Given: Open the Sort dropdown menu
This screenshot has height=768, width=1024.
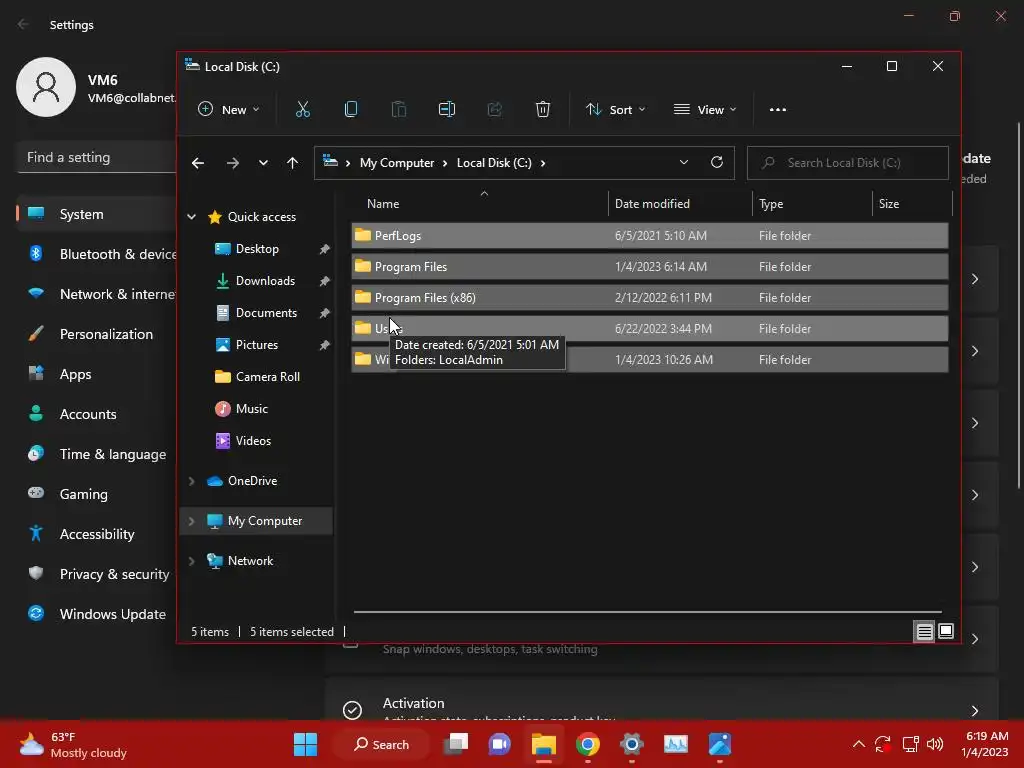Looking at the screenshot, I should click(615, 110).
